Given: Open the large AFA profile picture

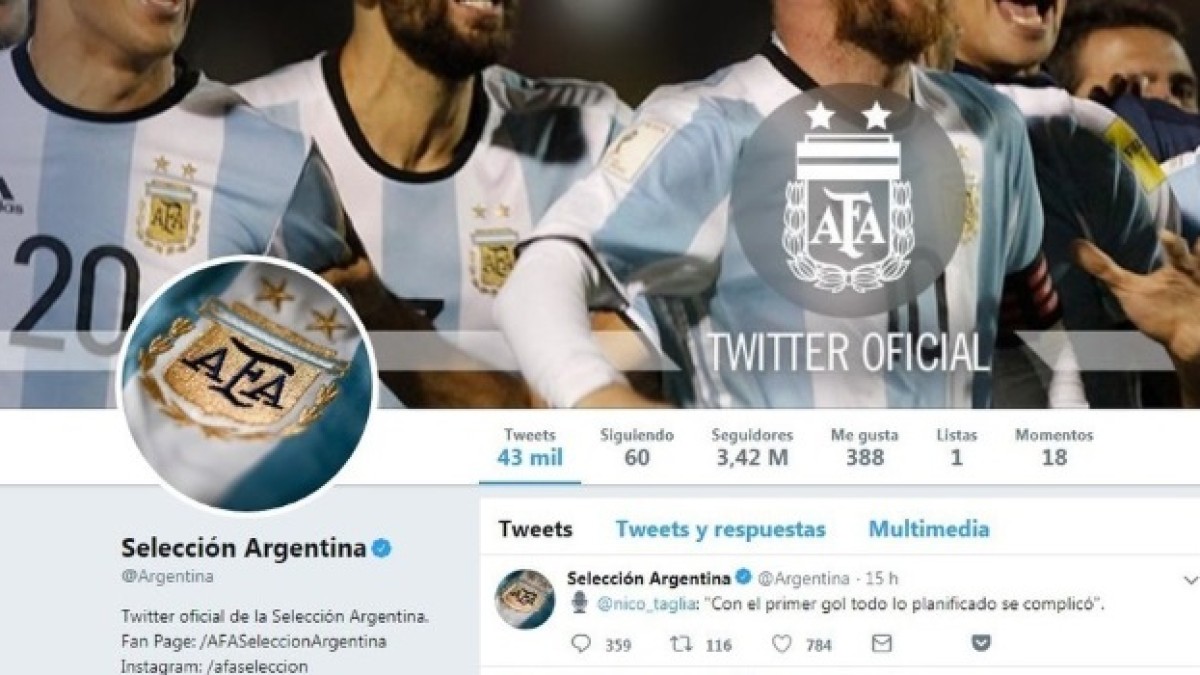Looking at the screenshot, I should pyautogui.click(x=247, y=384).
